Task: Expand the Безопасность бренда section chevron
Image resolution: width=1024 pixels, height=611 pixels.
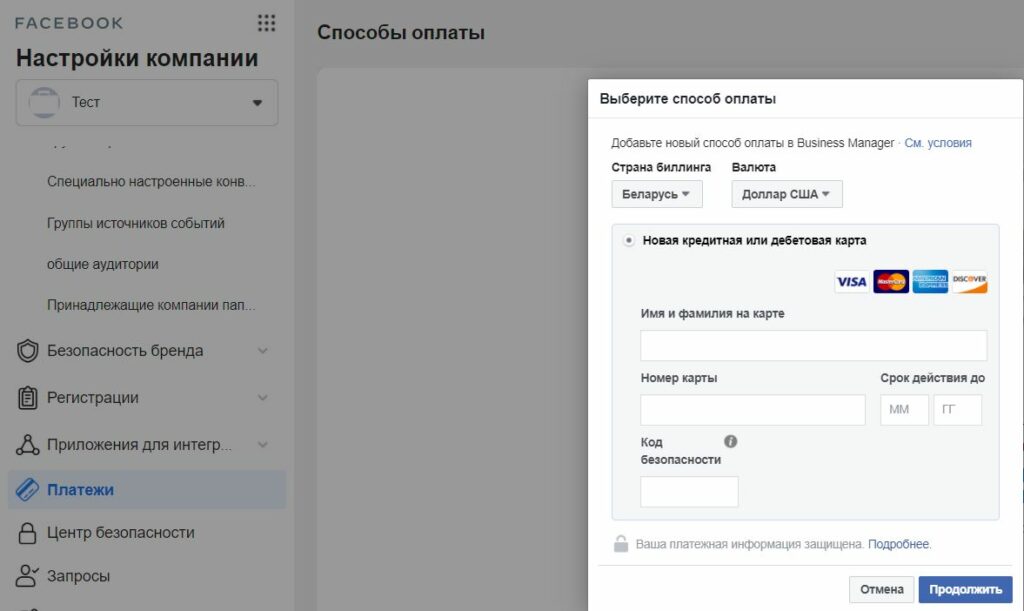Action: click(263, 351)
